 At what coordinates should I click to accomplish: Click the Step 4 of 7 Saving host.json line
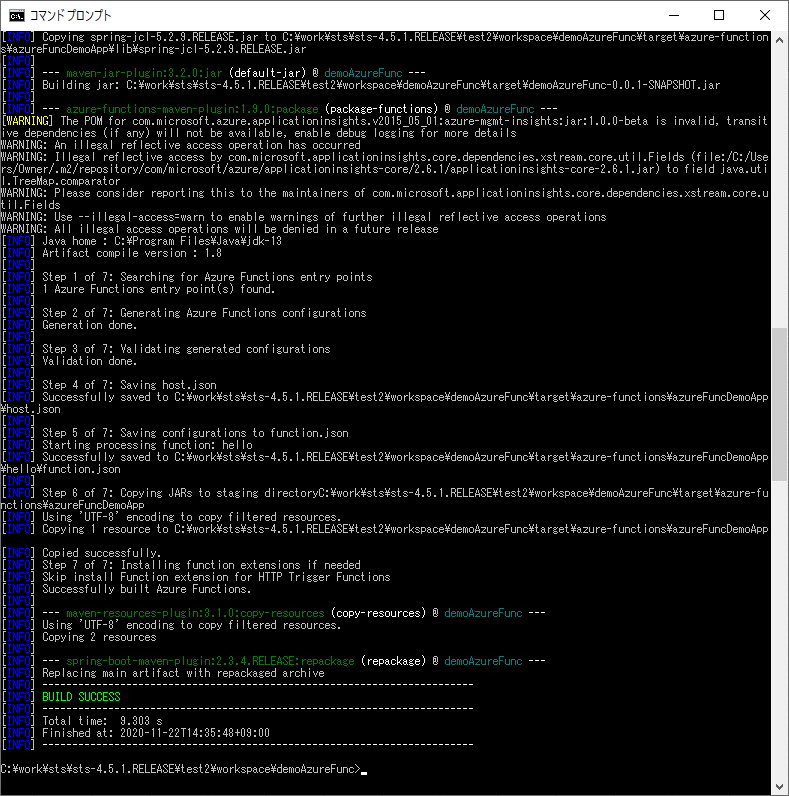coord(128,385)
